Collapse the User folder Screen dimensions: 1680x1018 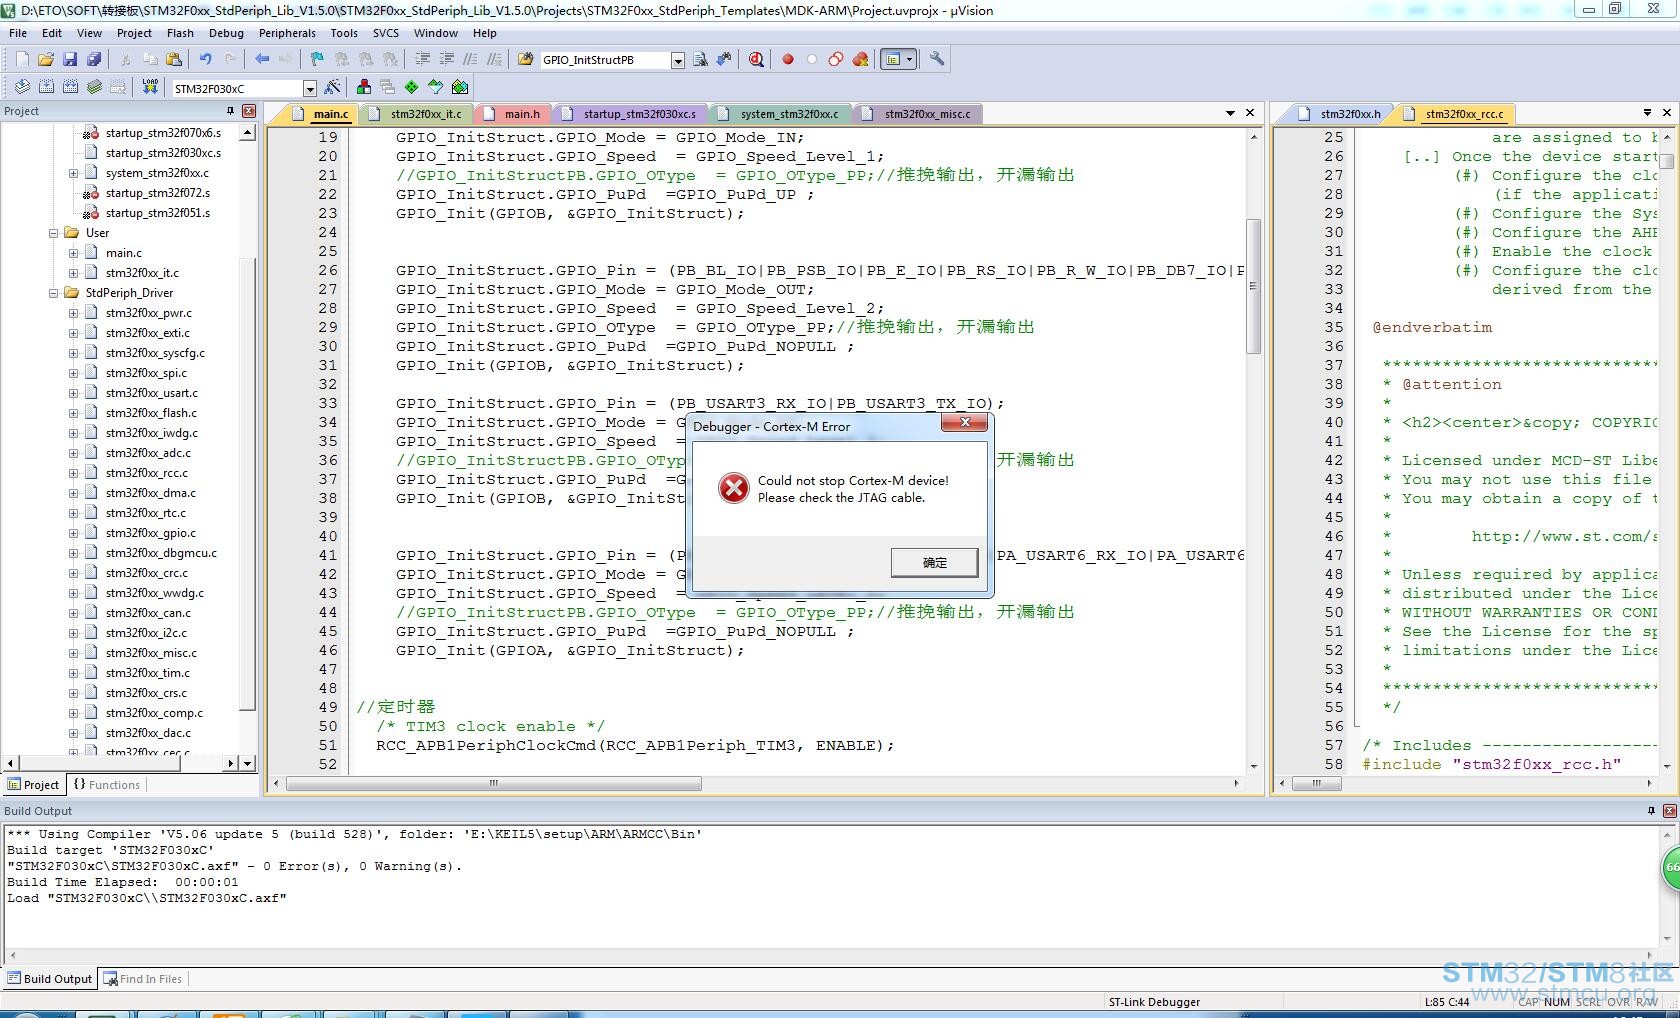tap(54, 233)
